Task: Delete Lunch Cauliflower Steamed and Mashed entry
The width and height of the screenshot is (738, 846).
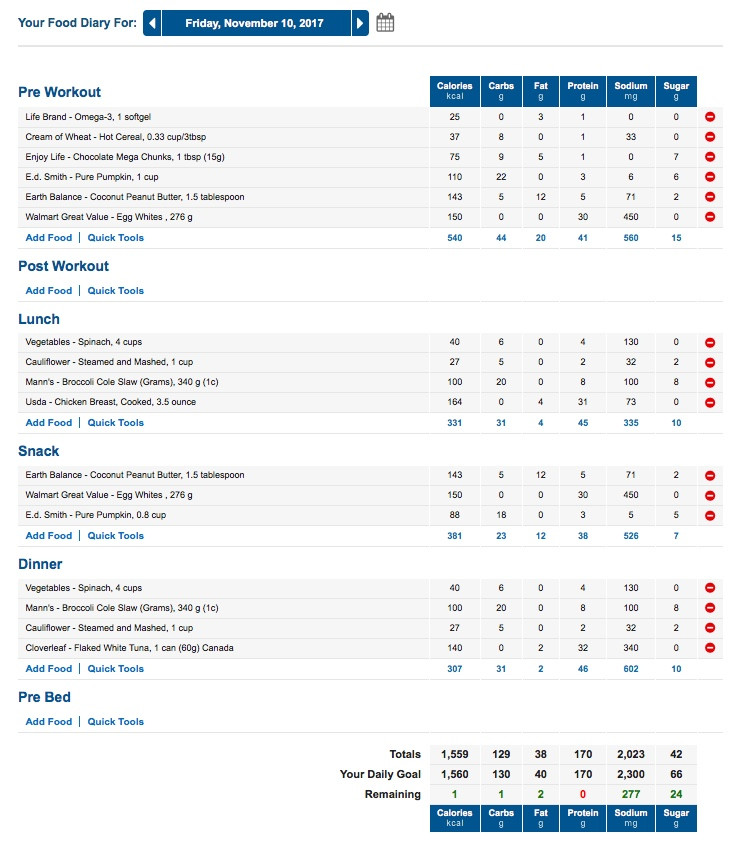Action: pos(710,363)
